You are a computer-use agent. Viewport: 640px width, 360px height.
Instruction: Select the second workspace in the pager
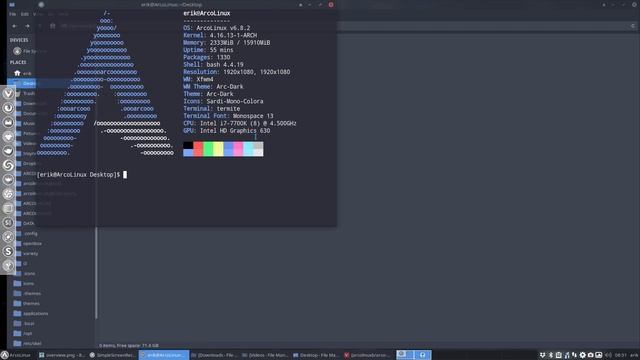[x=422, y=355]
